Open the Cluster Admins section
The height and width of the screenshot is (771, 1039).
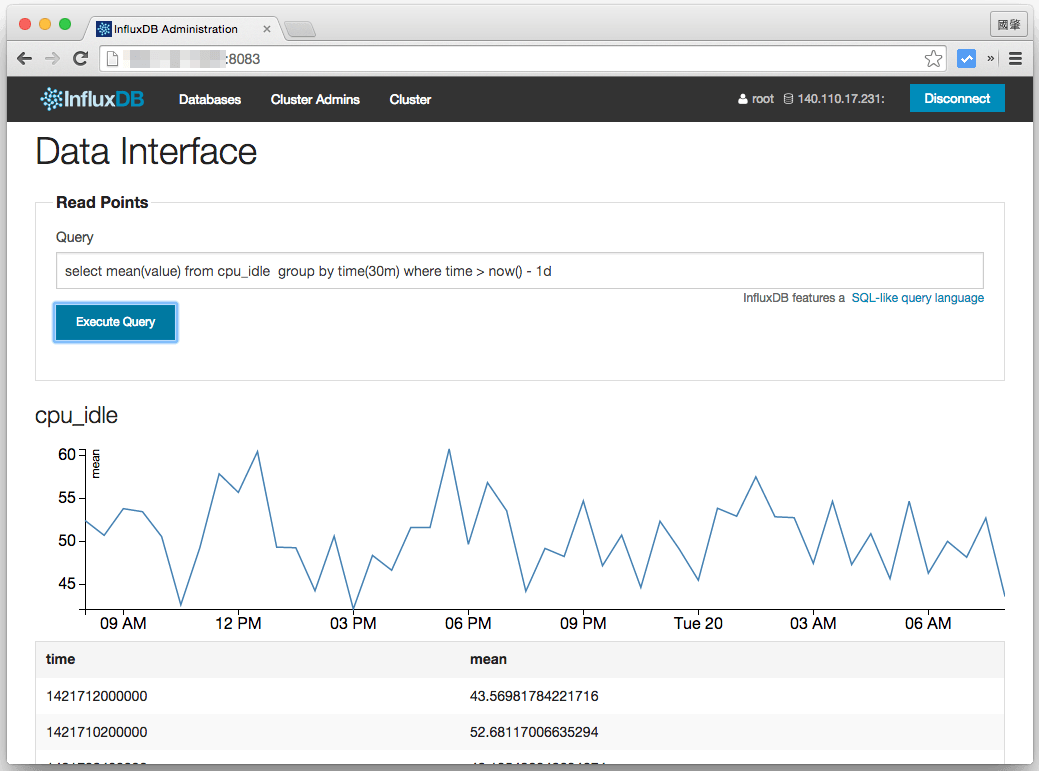point(315,99)
